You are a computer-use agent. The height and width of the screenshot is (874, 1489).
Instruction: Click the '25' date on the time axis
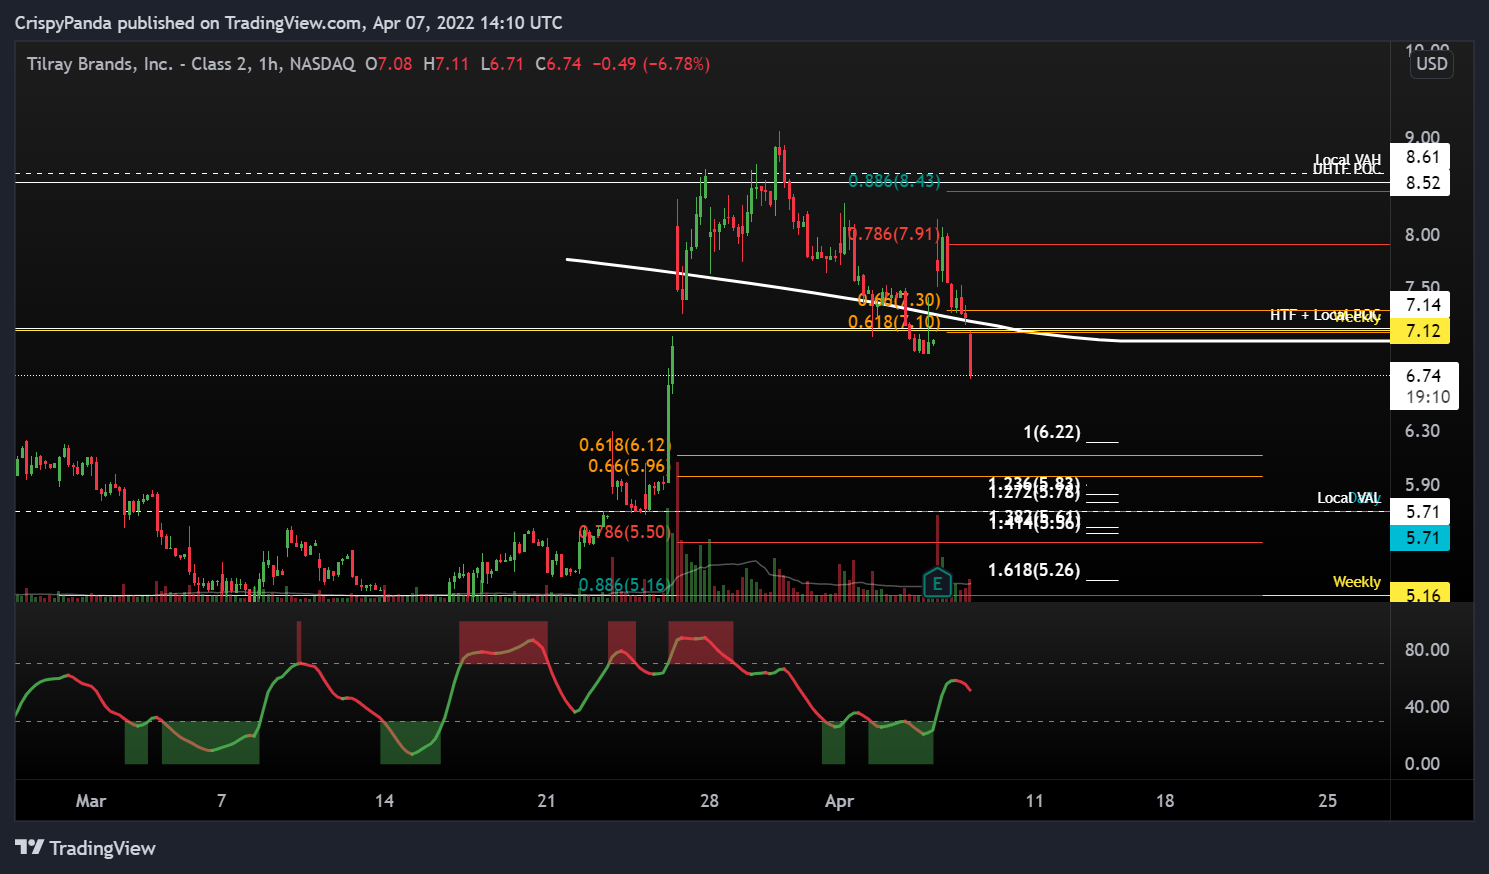1327,801
